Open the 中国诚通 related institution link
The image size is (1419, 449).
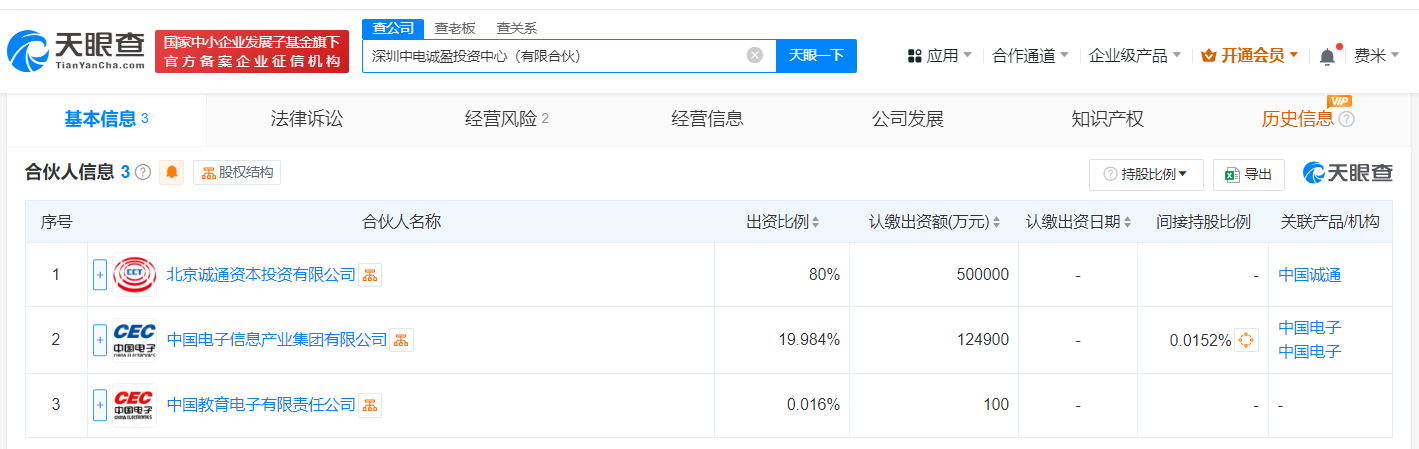[x=1310, y=275]
